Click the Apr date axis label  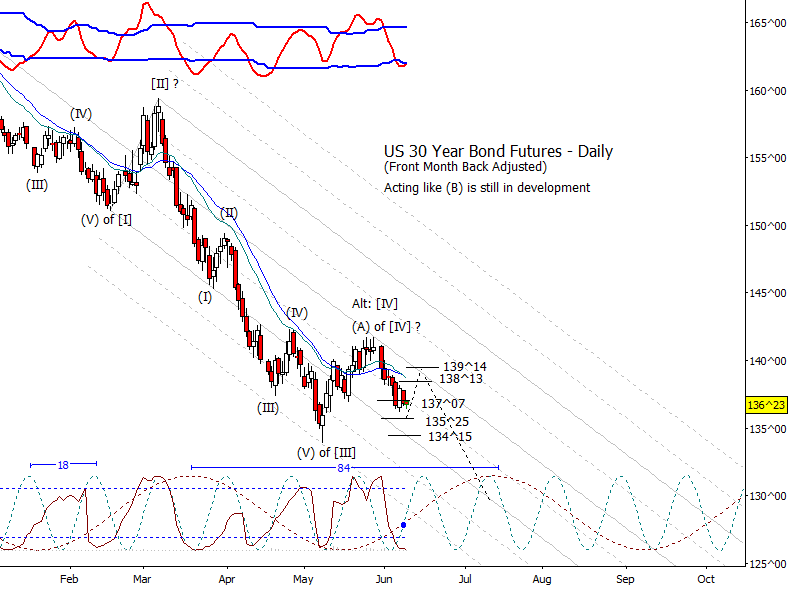pos(227,579)
